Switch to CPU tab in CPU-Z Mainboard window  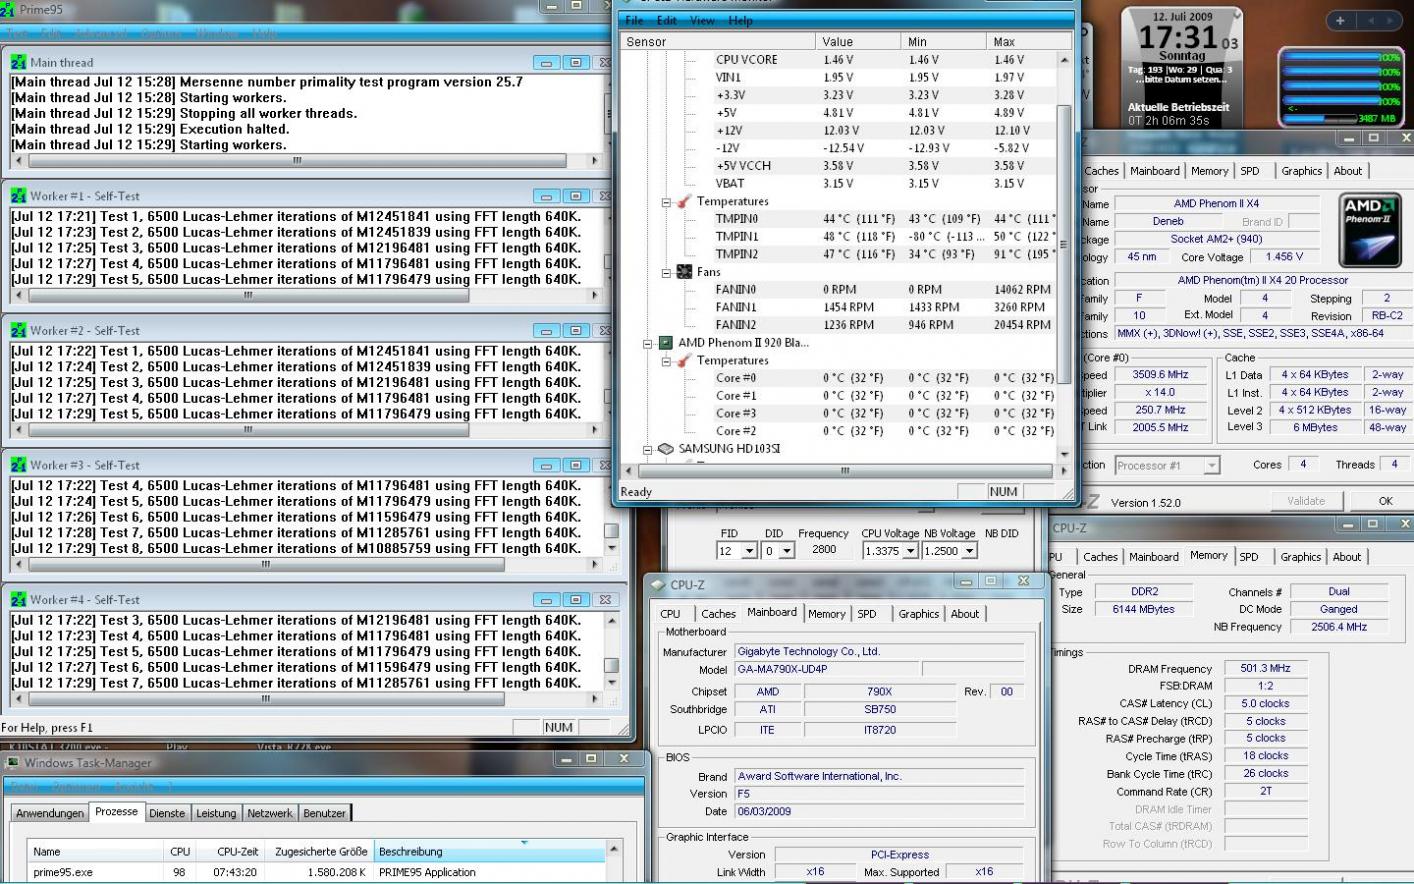click(x=670, y=614)
